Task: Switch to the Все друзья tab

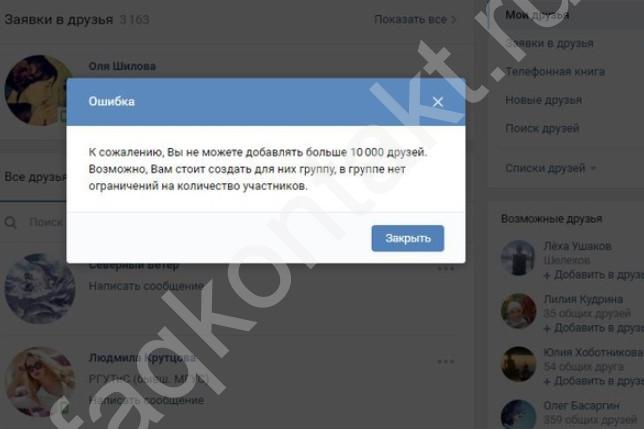Action: click(x=35, y=177)
